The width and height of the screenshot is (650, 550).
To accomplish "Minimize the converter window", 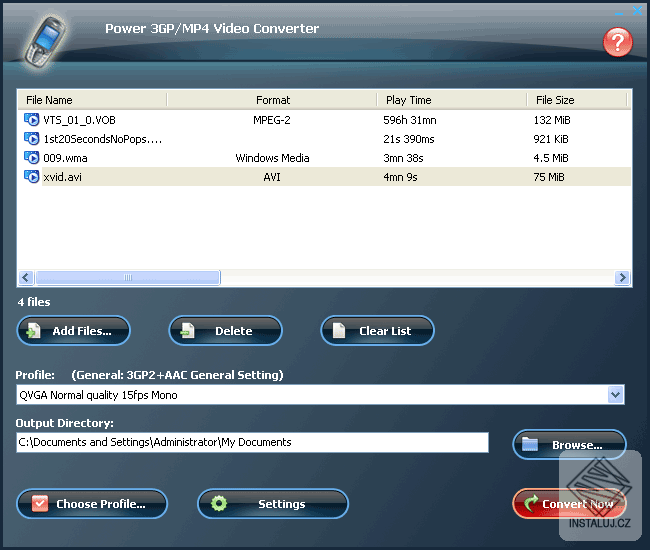I will (x=619, y=12).
